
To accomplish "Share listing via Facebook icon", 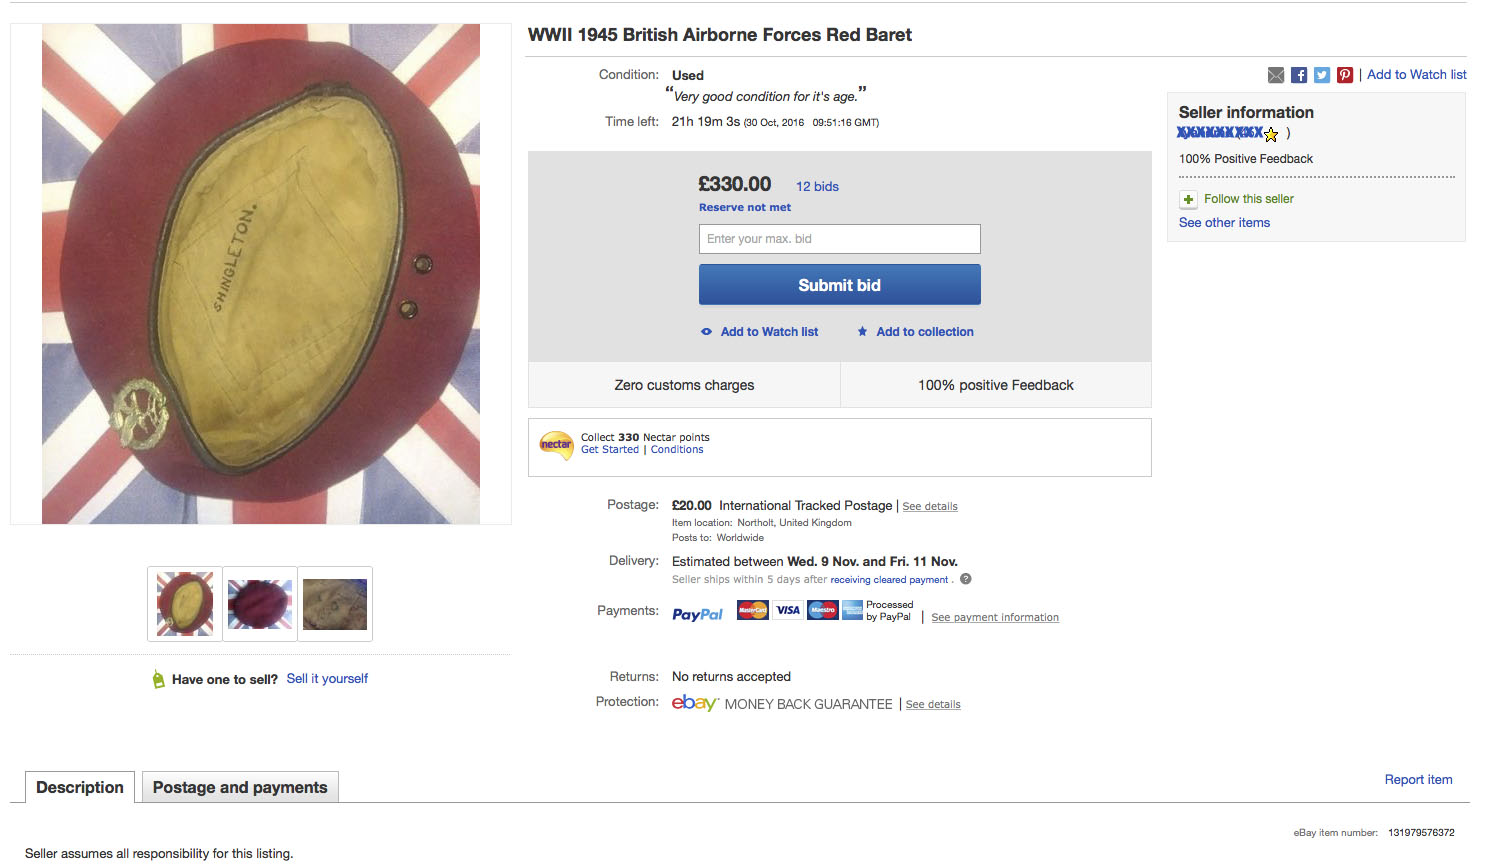I will pyautogui.click(x=1299, y=75).
